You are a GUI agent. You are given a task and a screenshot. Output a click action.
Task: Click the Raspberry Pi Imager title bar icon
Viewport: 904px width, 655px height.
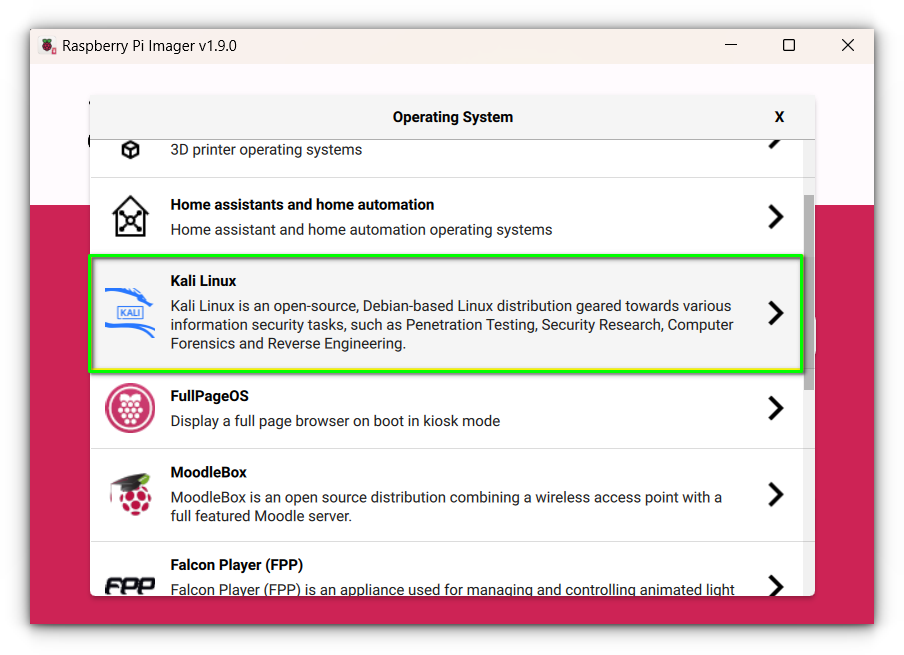point(48,46)
